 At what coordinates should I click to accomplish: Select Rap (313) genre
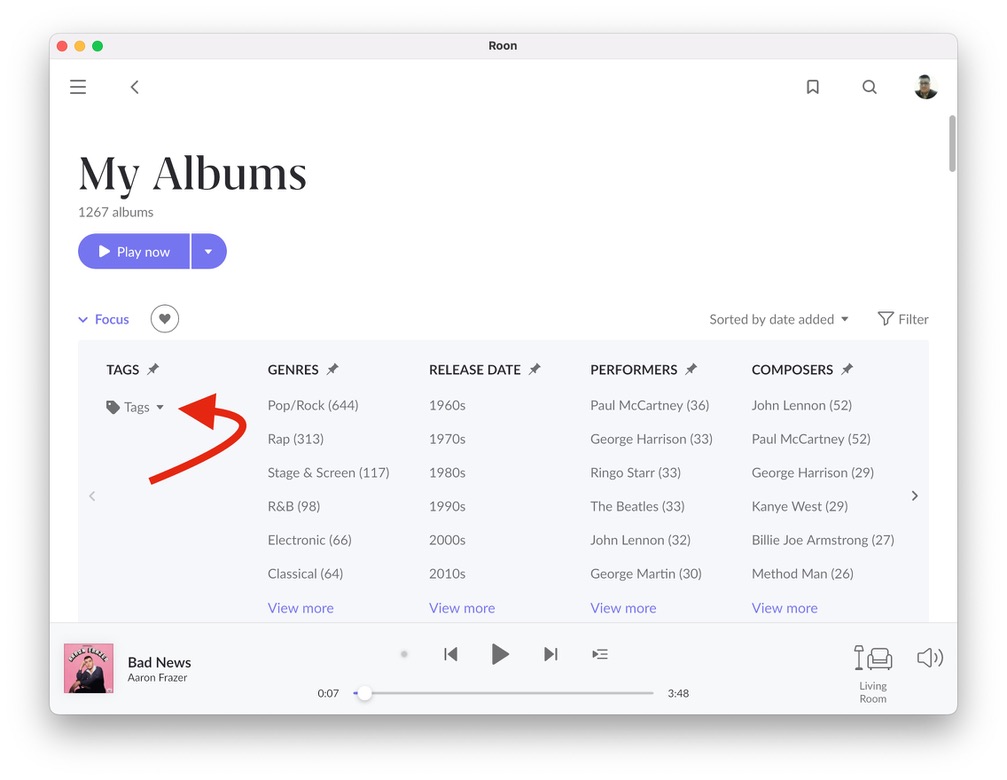coord(295,439)
